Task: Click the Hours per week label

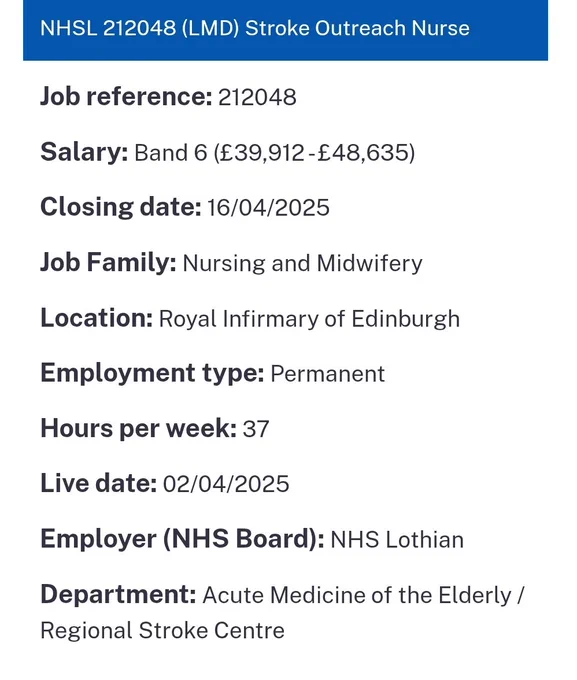Action: pos(138,429)
